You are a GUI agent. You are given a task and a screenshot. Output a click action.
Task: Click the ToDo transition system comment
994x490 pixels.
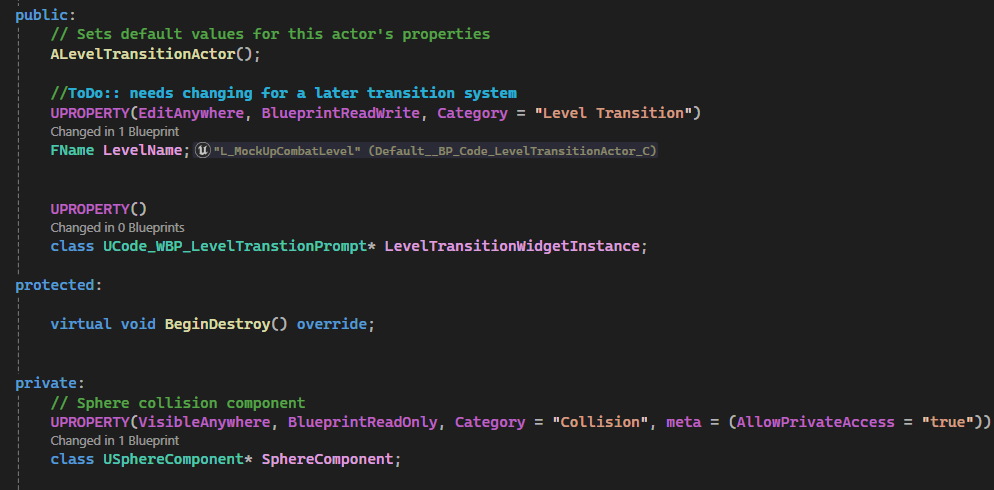tap(283, 93)
